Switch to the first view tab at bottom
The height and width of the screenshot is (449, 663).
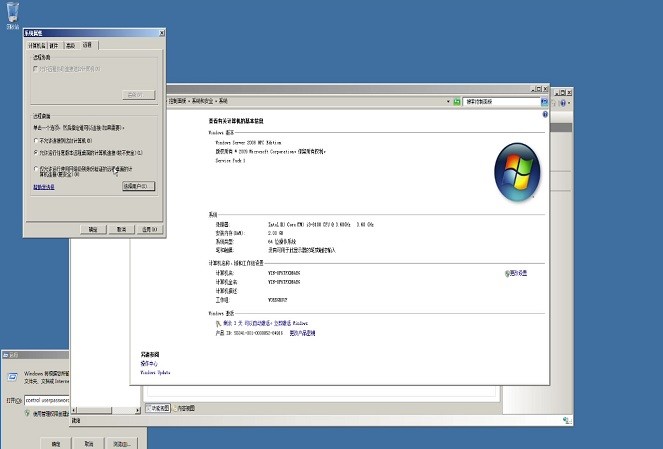[x=158, y=408]
